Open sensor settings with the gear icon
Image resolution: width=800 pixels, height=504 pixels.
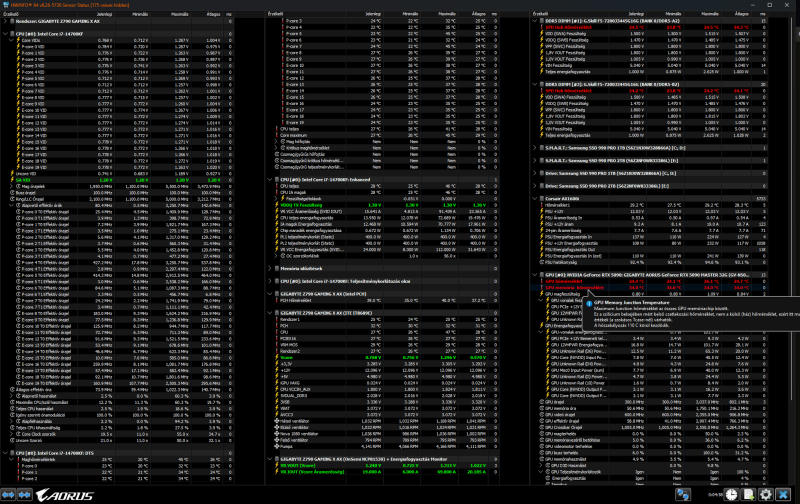(x=765, y=494)
